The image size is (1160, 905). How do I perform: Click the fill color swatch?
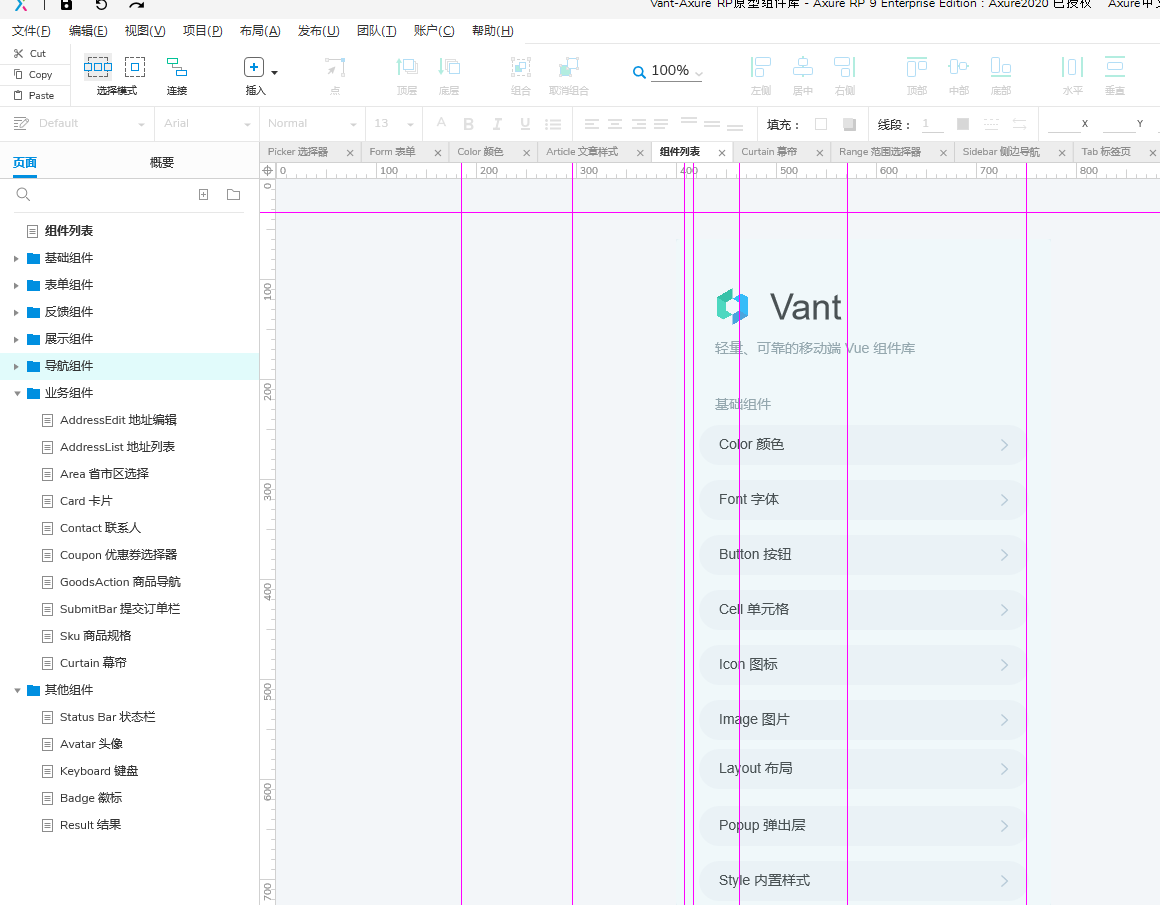coord(821,124)
